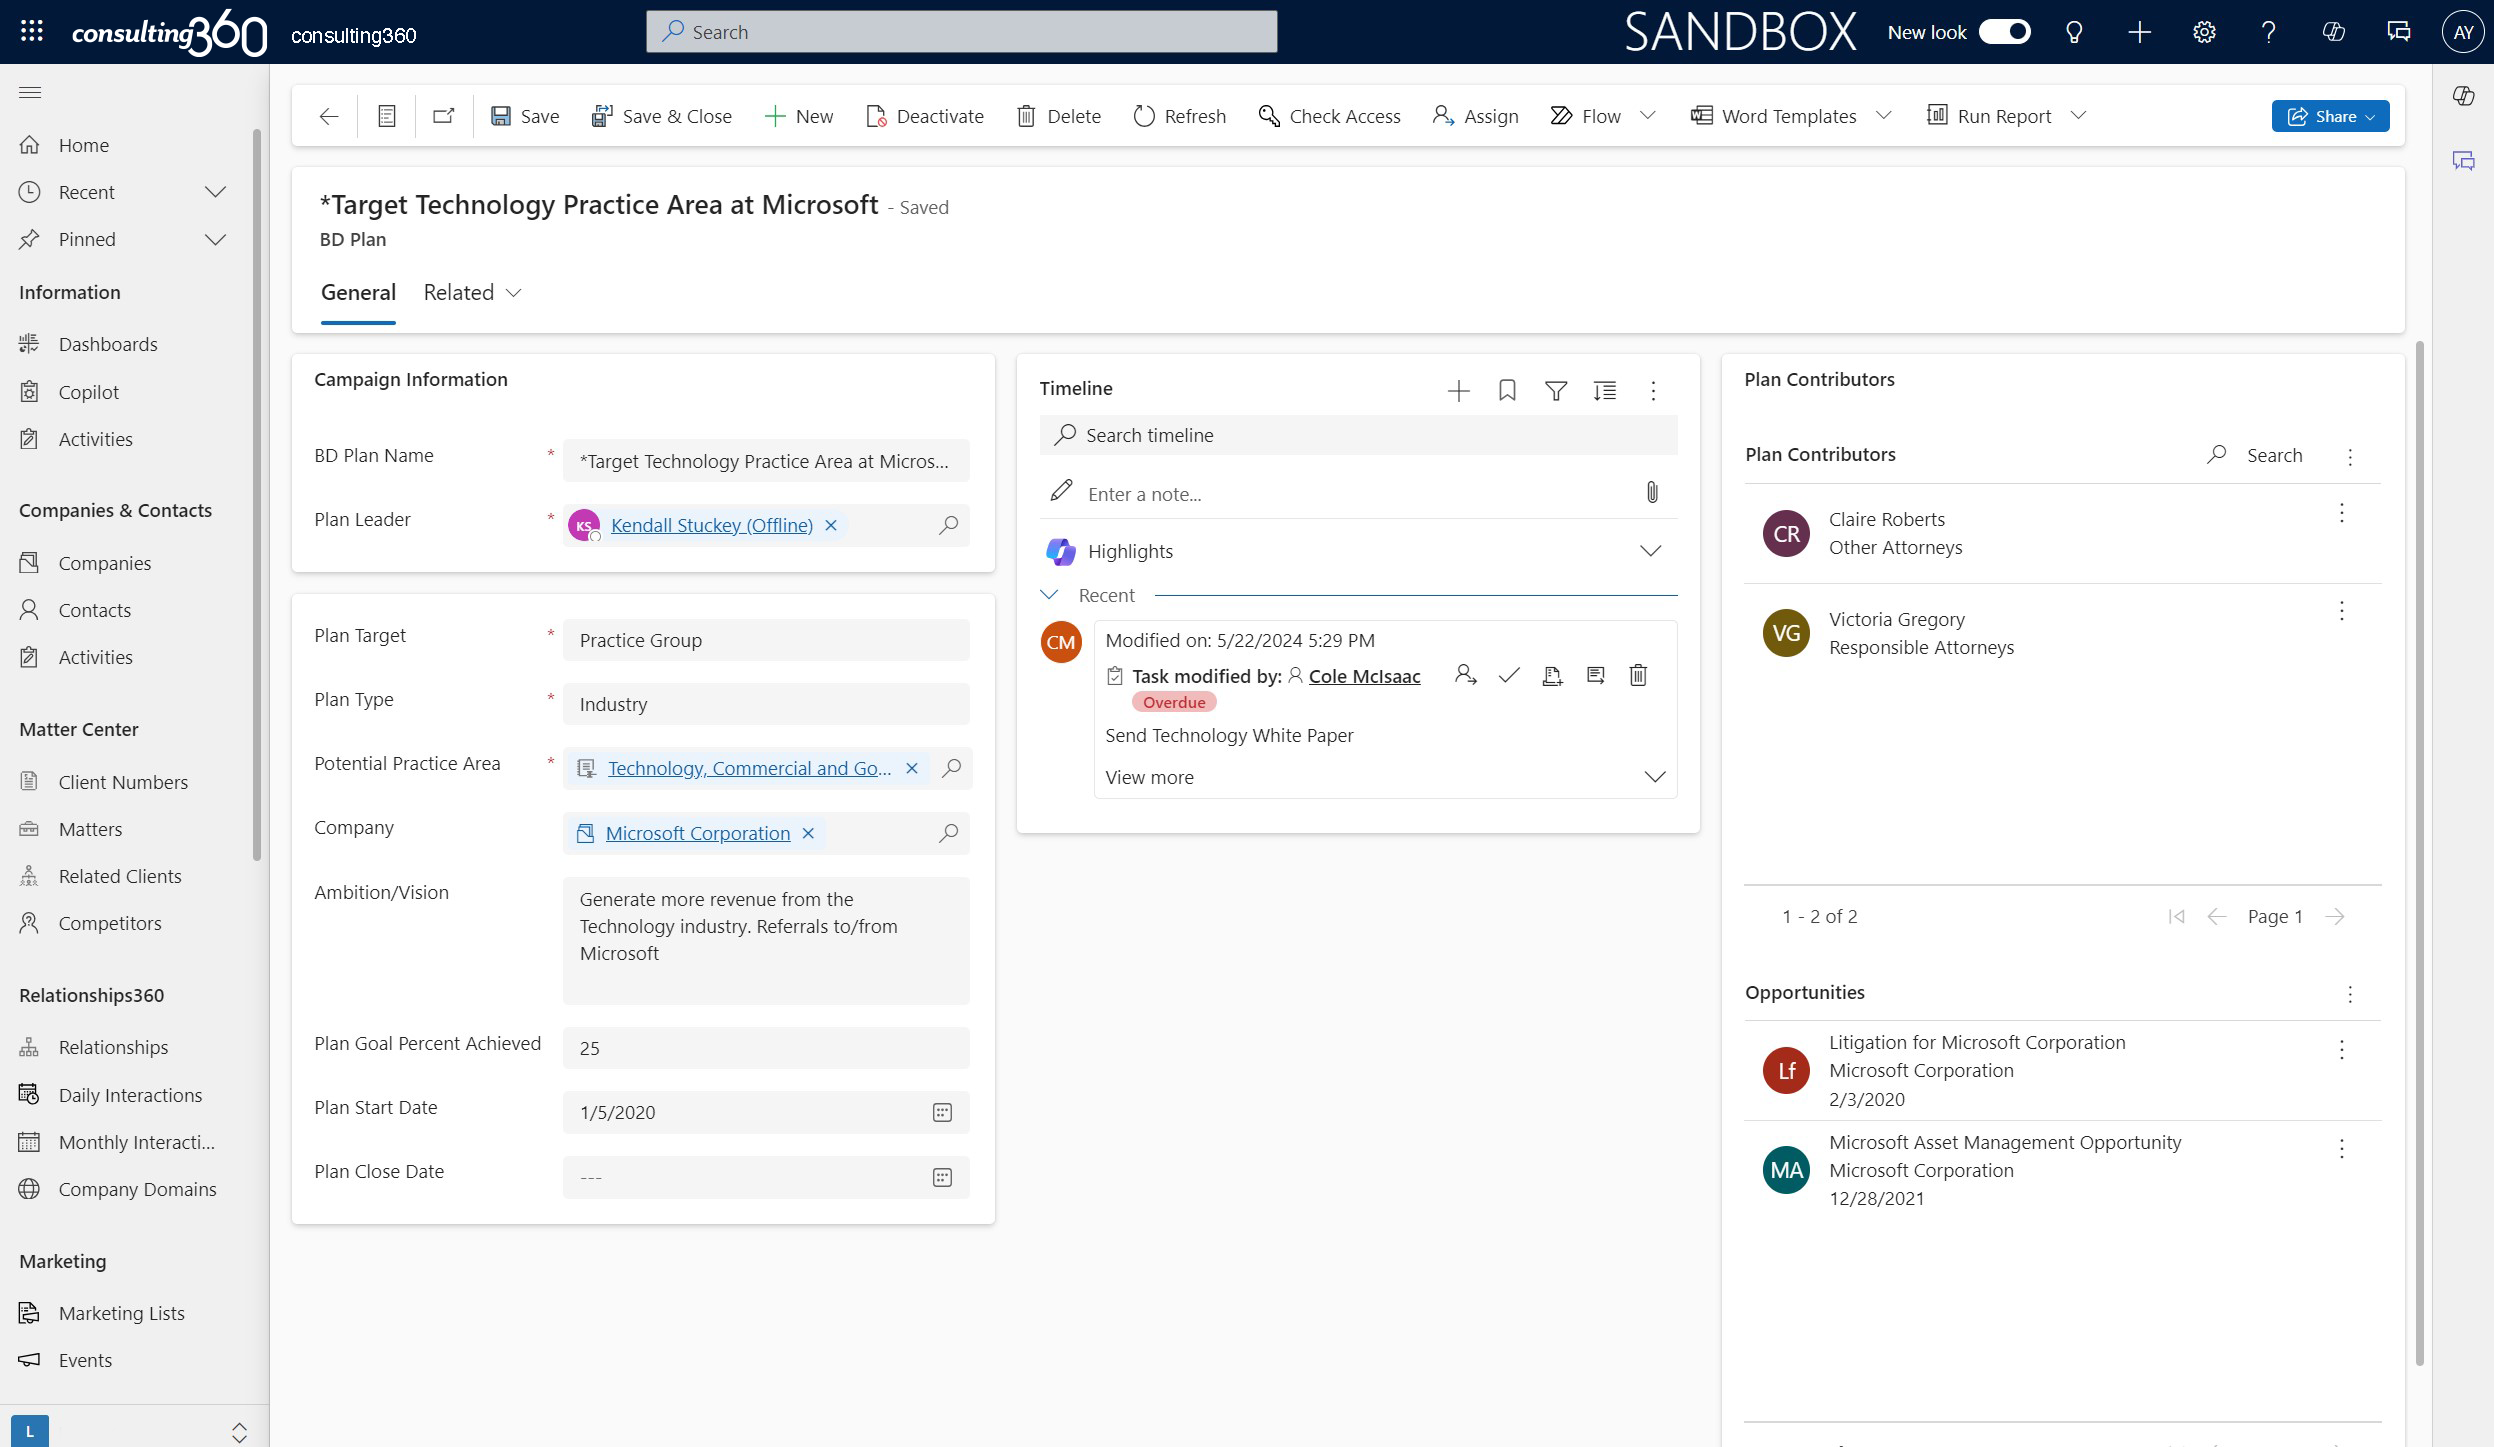Click Check Access
The width and height of the screenshot is (2494, 1447).
pyautogui.click(x=1330, y=116)
